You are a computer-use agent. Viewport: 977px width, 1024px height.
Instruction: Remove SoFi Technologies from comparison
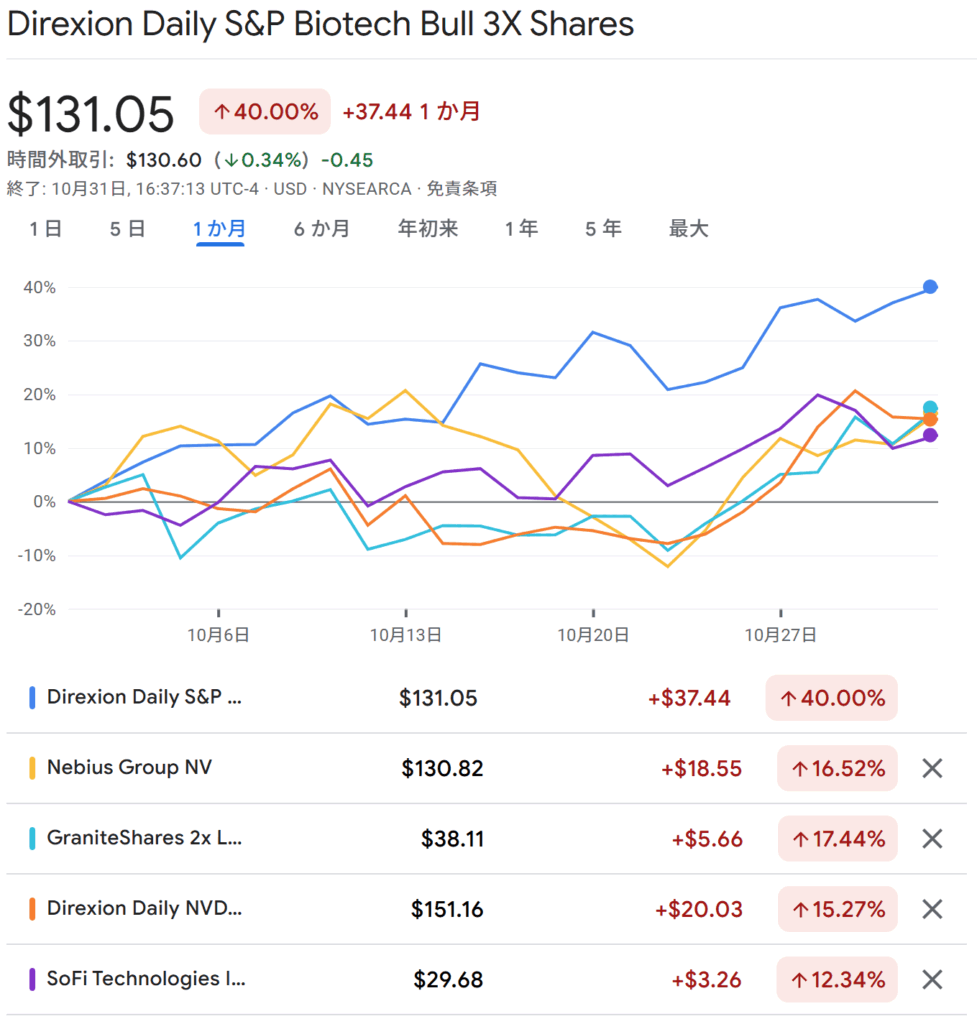[x=931, y=979]
